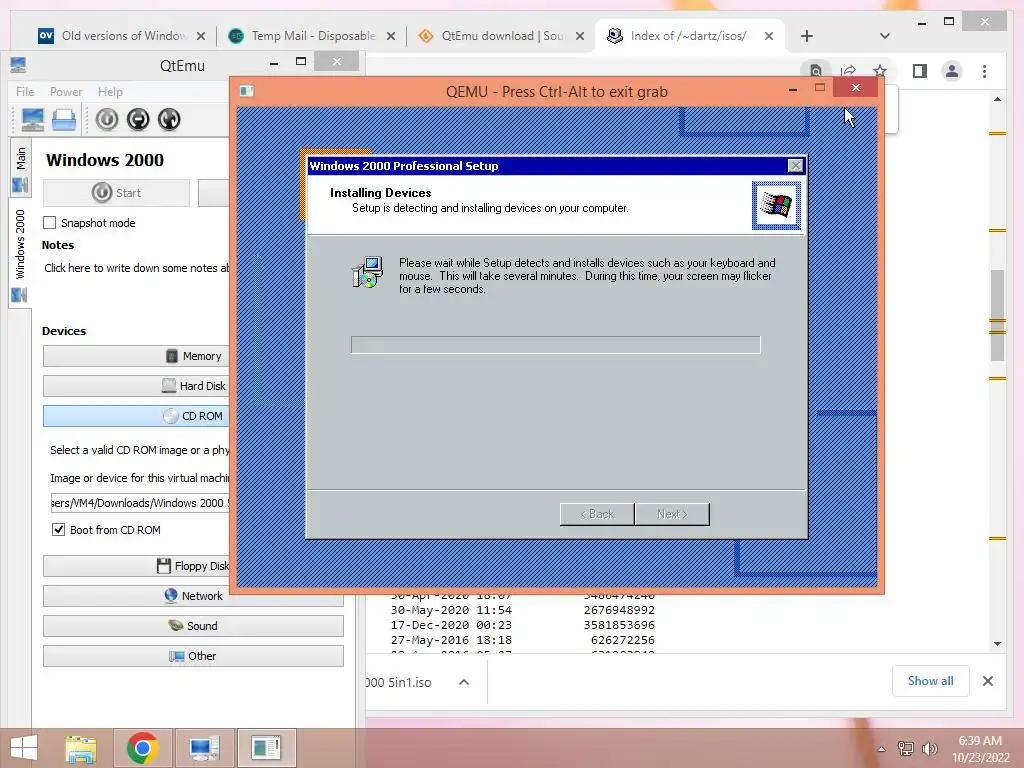Open the Chrome profile avatar
The width and height of the screenshot is (1024, 768).
coord(952,71)
